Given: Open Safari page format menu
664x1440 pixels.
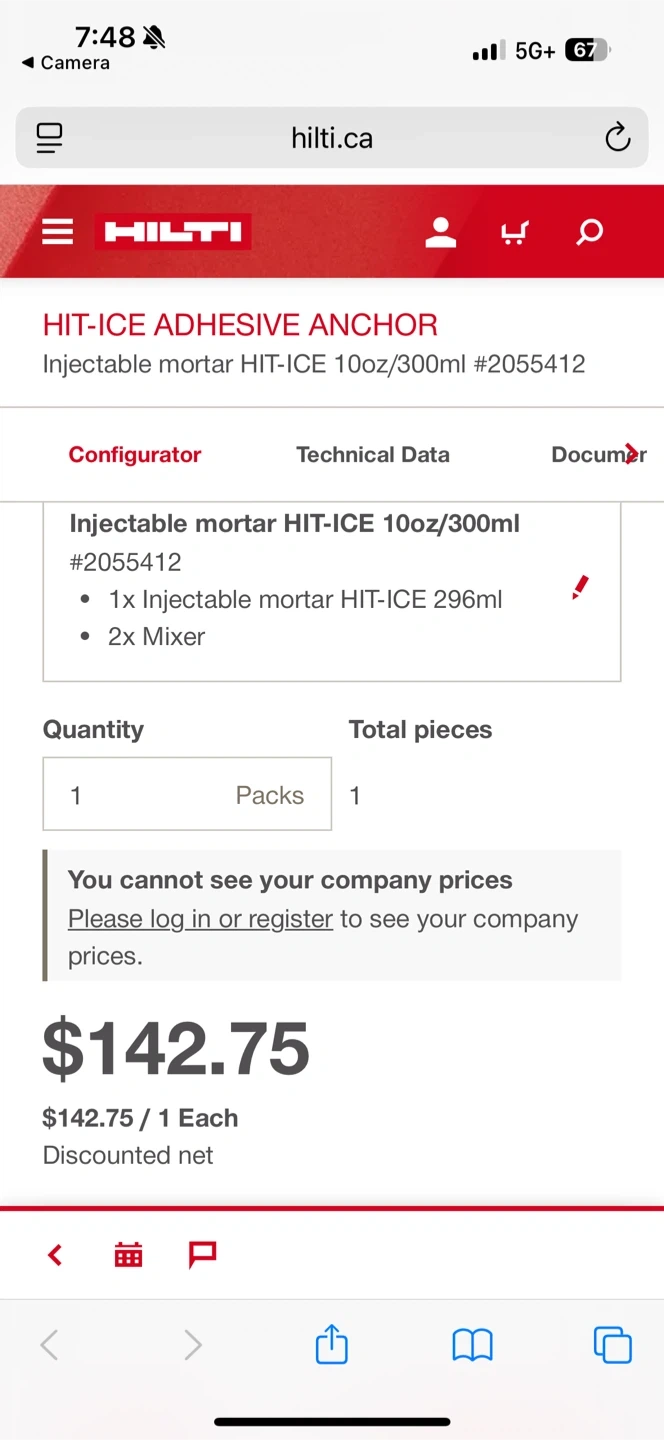Looking at the screenshot, I should pyautogui.click(x=49, y=138).
